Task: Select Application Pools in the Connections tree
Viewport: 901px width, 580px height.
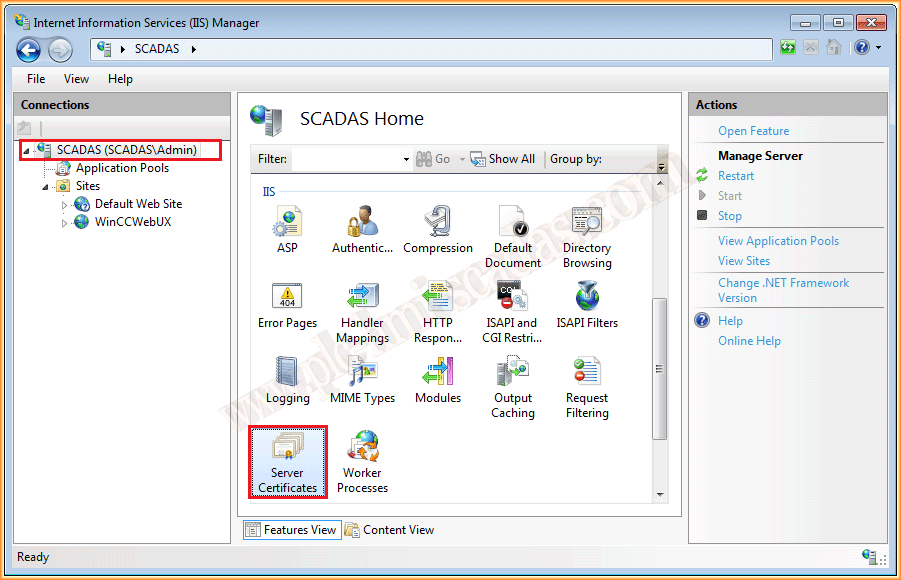Action: coord(122,168)
